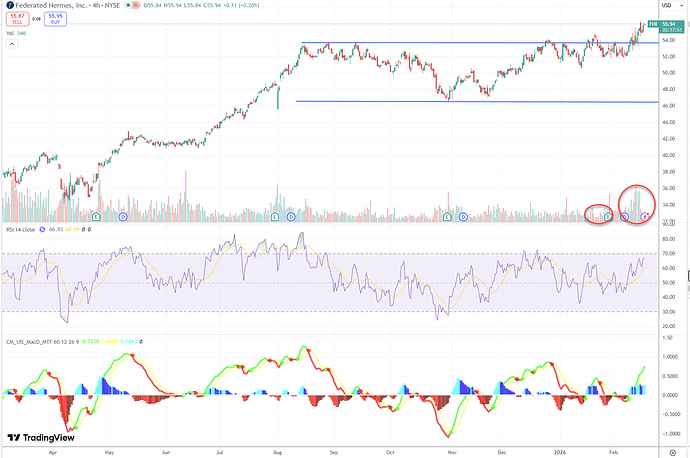Open the dividend marker near May

[123, 217]
